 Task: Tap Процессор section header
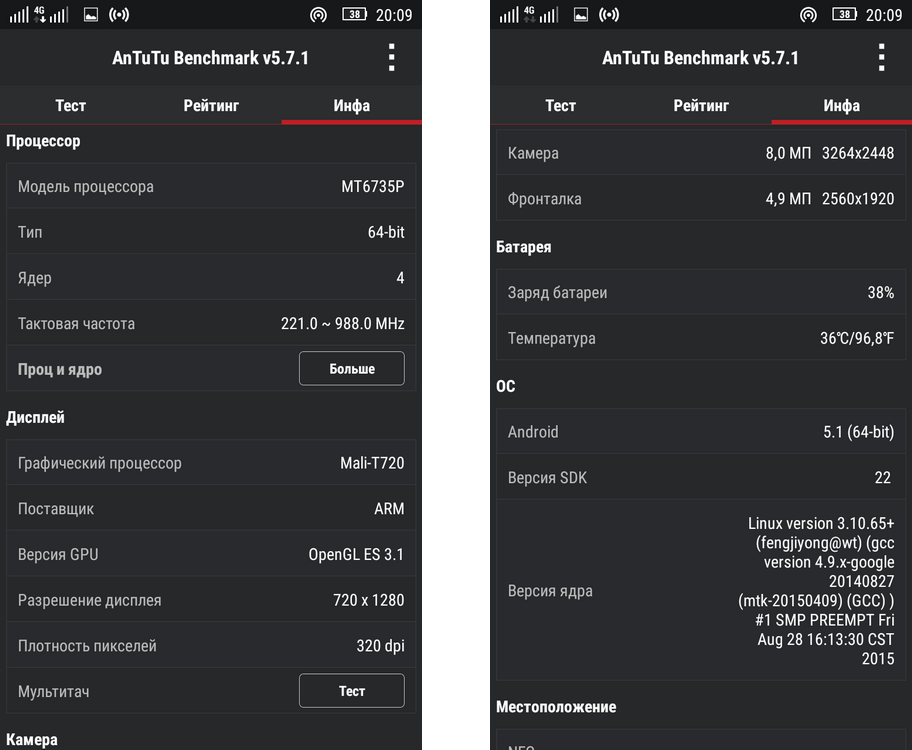[x=43, y=141]
